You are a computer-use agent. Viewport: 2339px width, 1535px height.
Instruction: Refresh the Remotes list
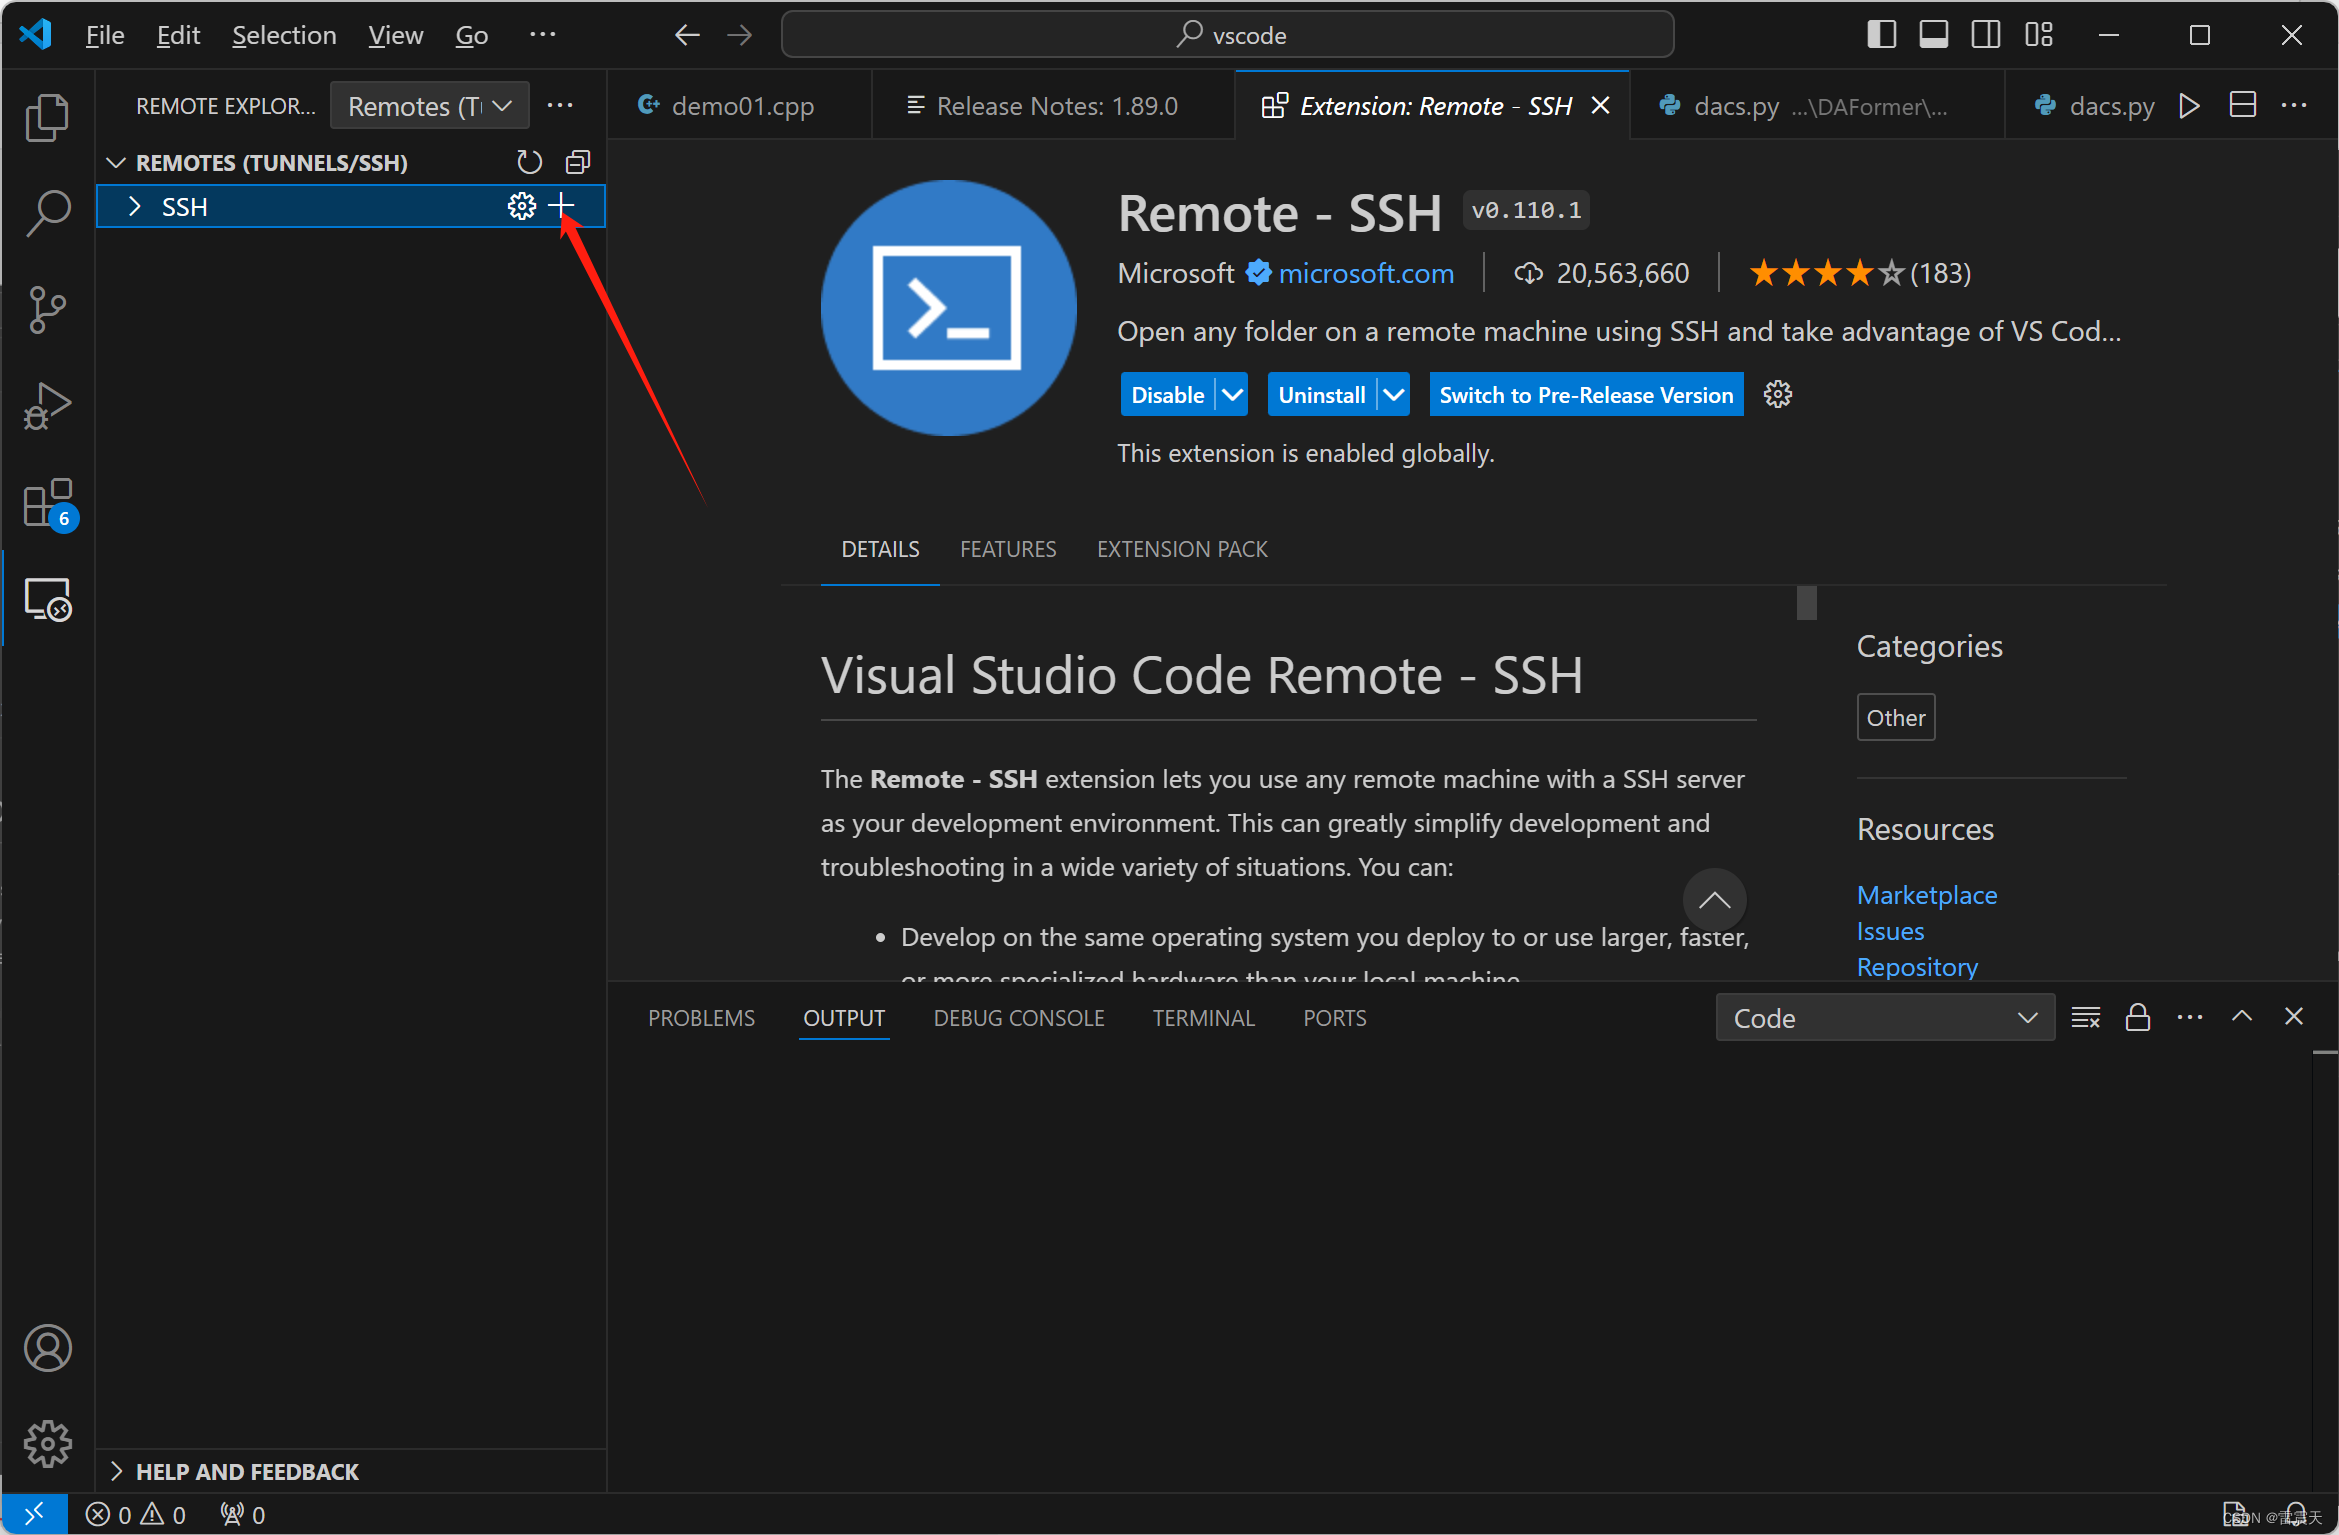[x=529, y=162]
